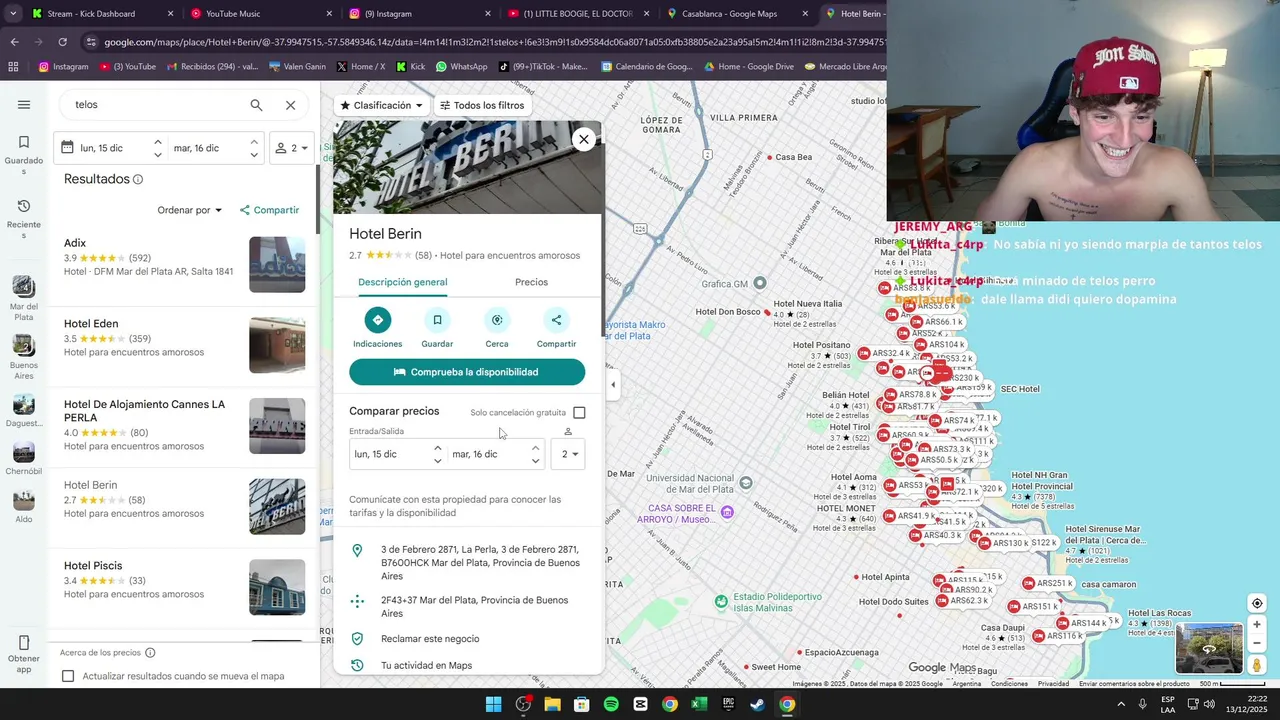Viewport: 1280px width, 720px height.
Task: Click 'Todos los filtros' button
Action: pyautogui.click(x=481, y=105)
